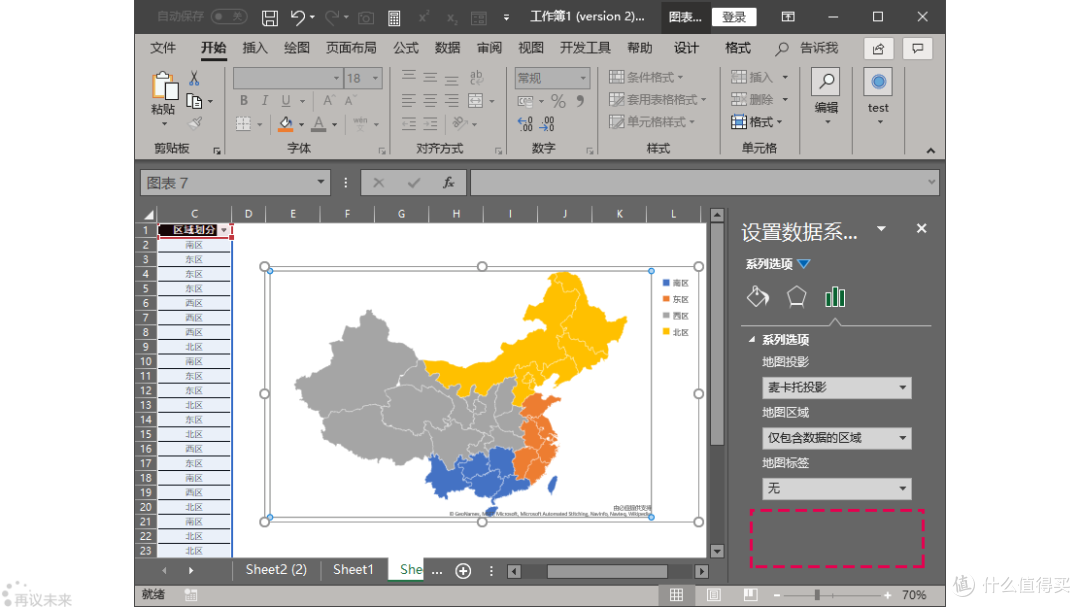Viewport: 1080px width, 607px height.
Task: Click the comma style icon
Action: [580, 101]
